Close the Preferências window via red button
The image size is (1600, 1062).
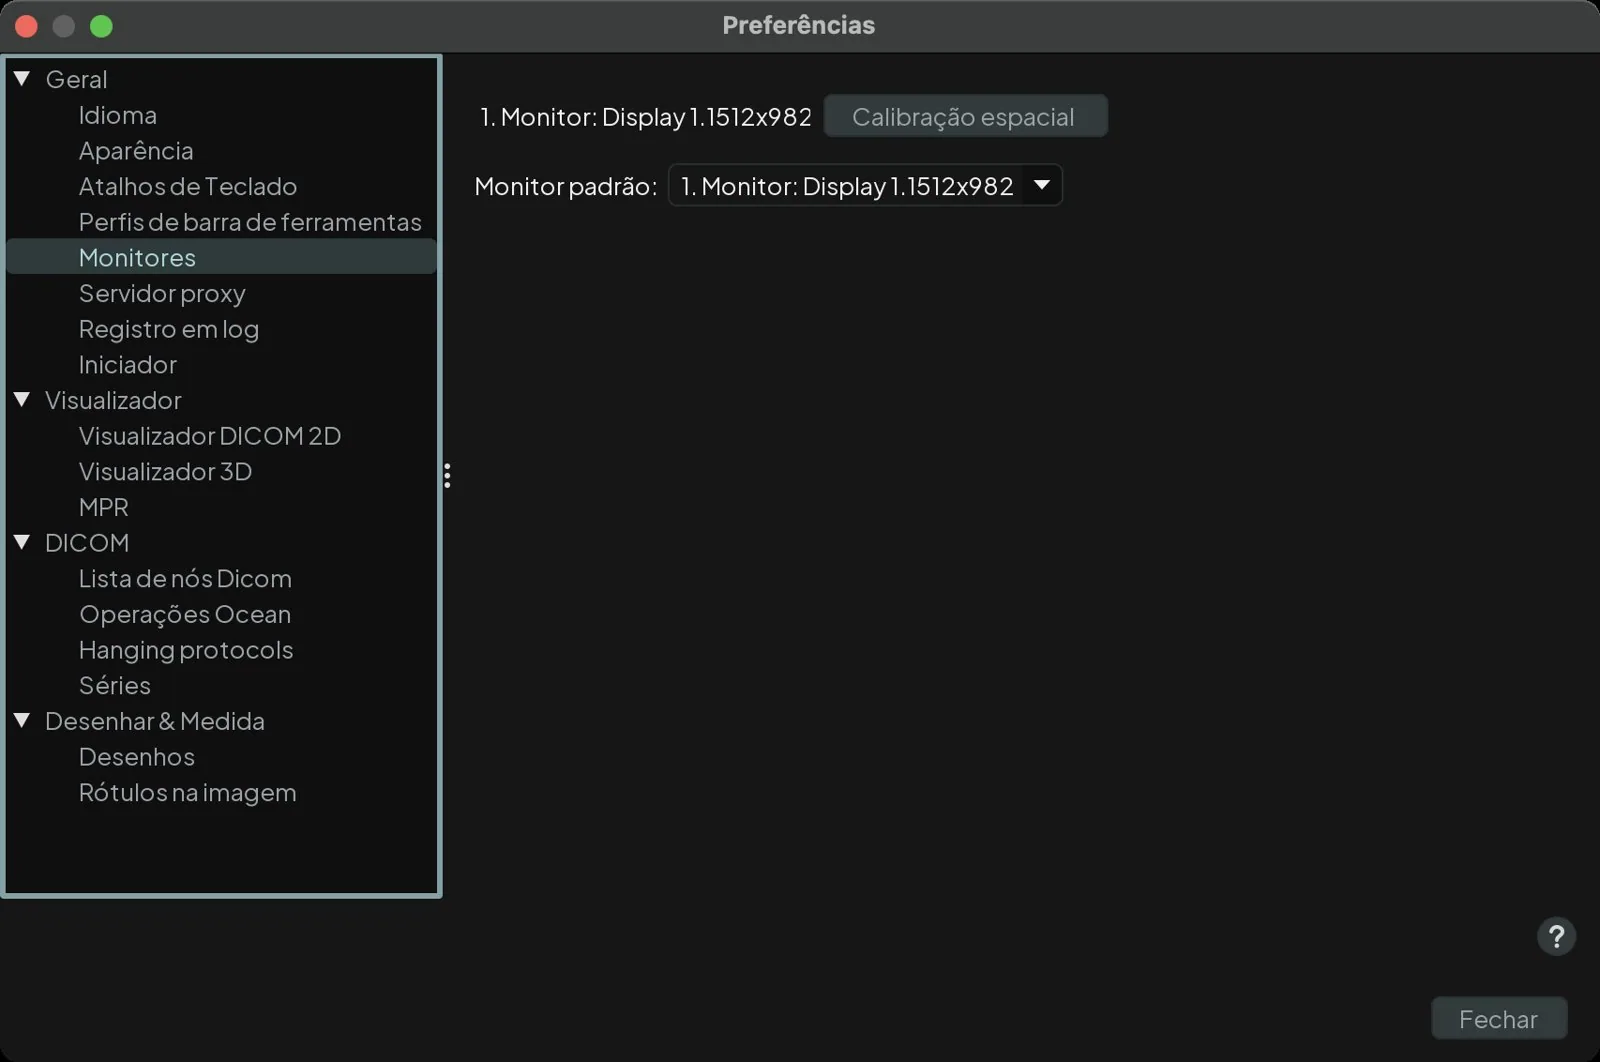[x=27, y=26]
